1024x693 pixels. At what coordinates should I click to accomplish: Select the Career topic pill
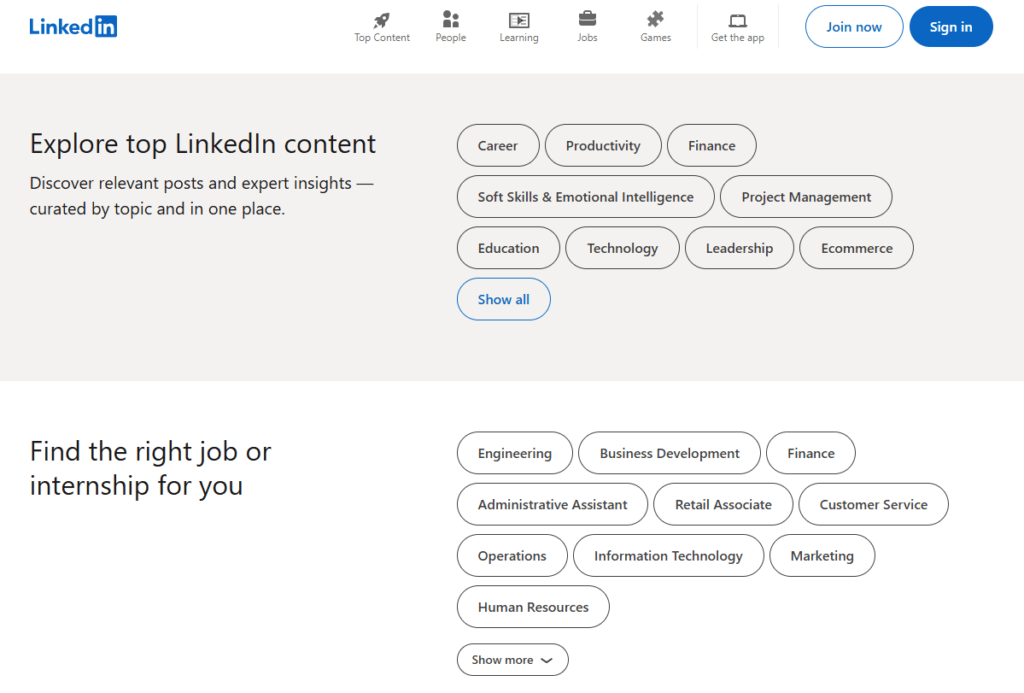498,146
